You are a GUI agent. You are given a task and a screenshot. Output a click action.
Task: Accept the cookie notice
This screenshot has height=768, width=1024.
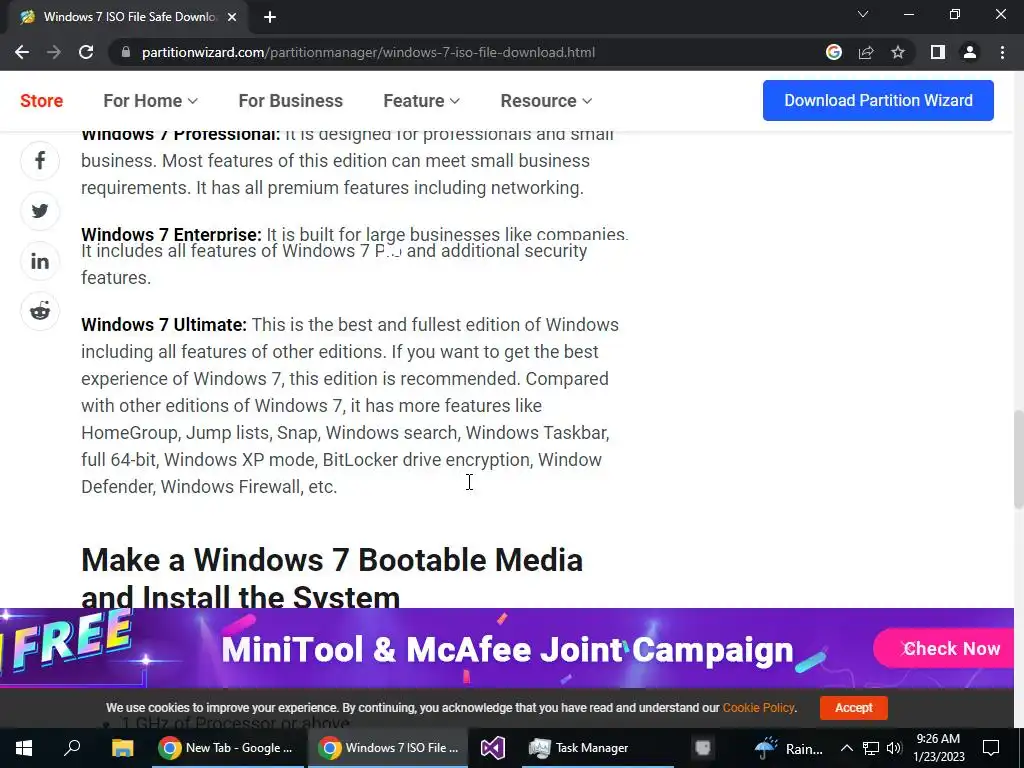pyautogui.click(x=854, y=707)
